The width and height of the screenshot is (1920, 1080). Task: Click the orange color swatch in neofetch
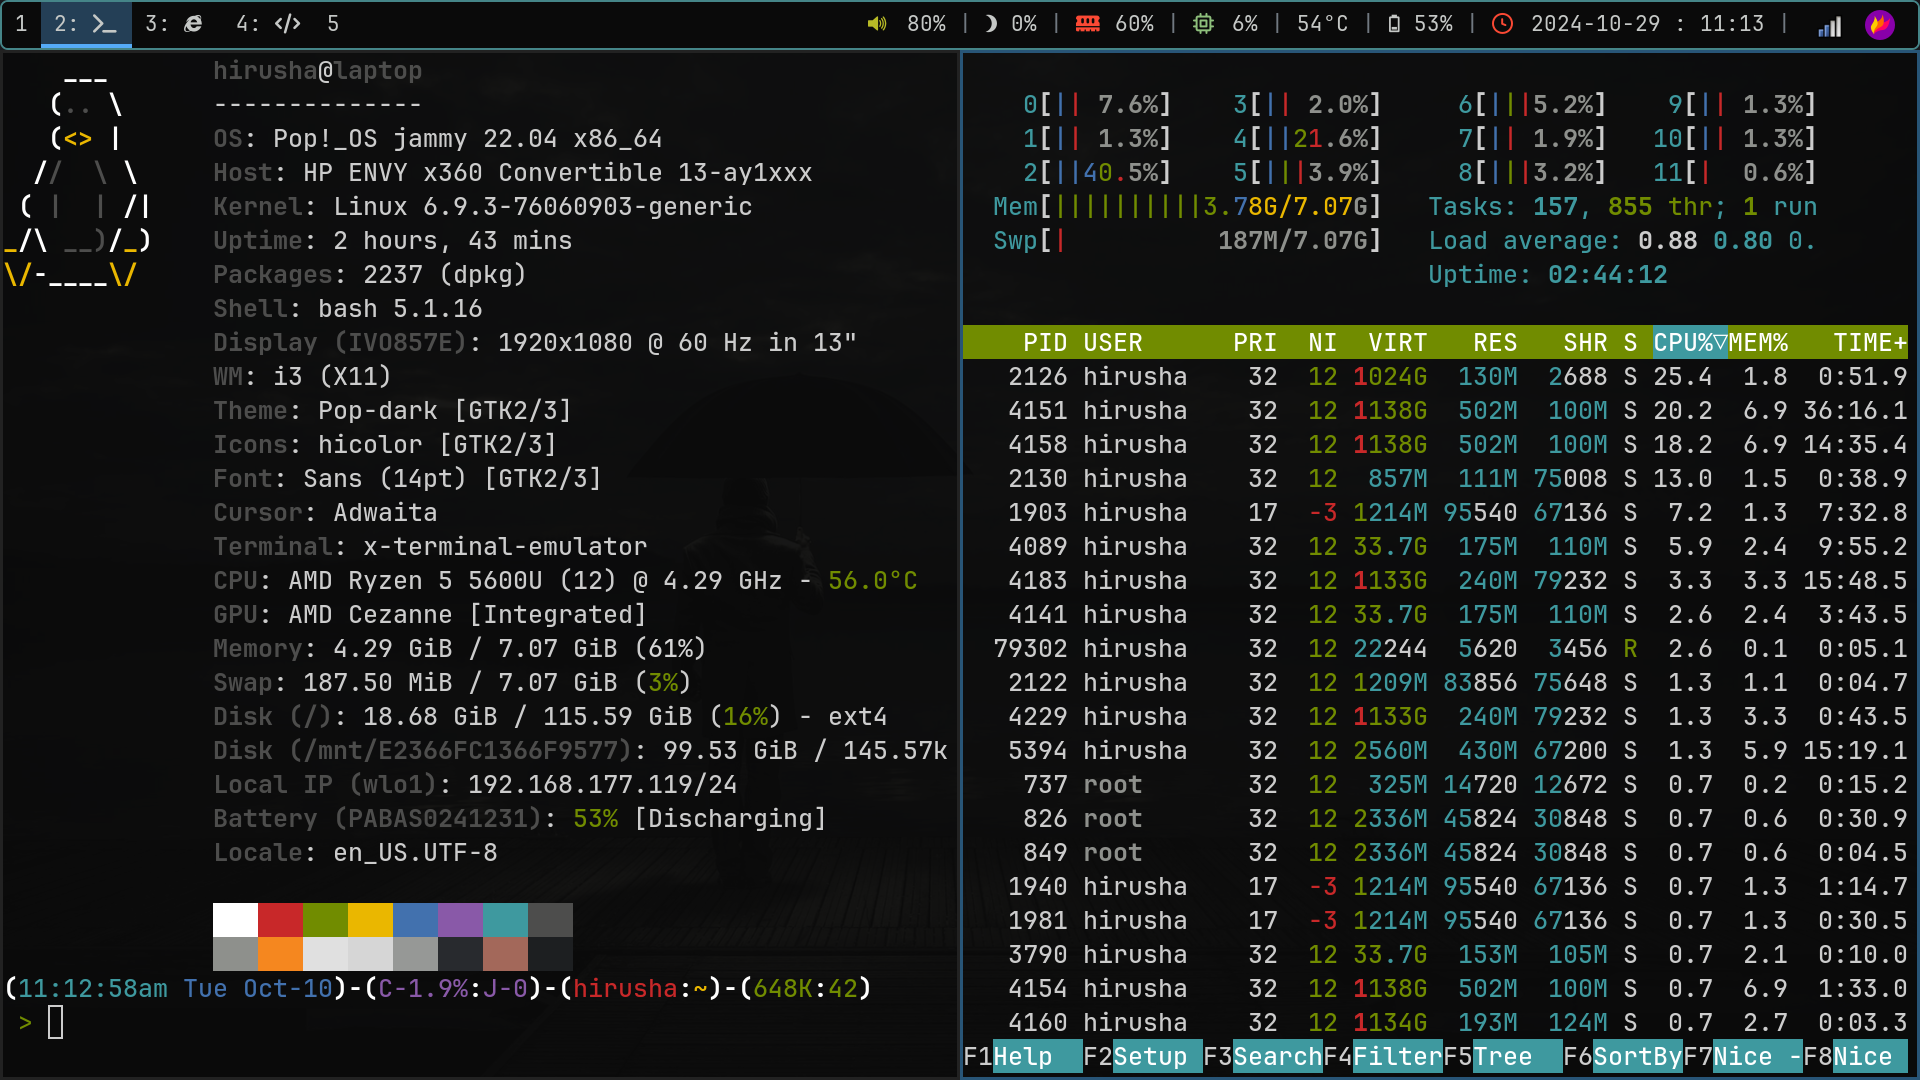click(280, 954)
